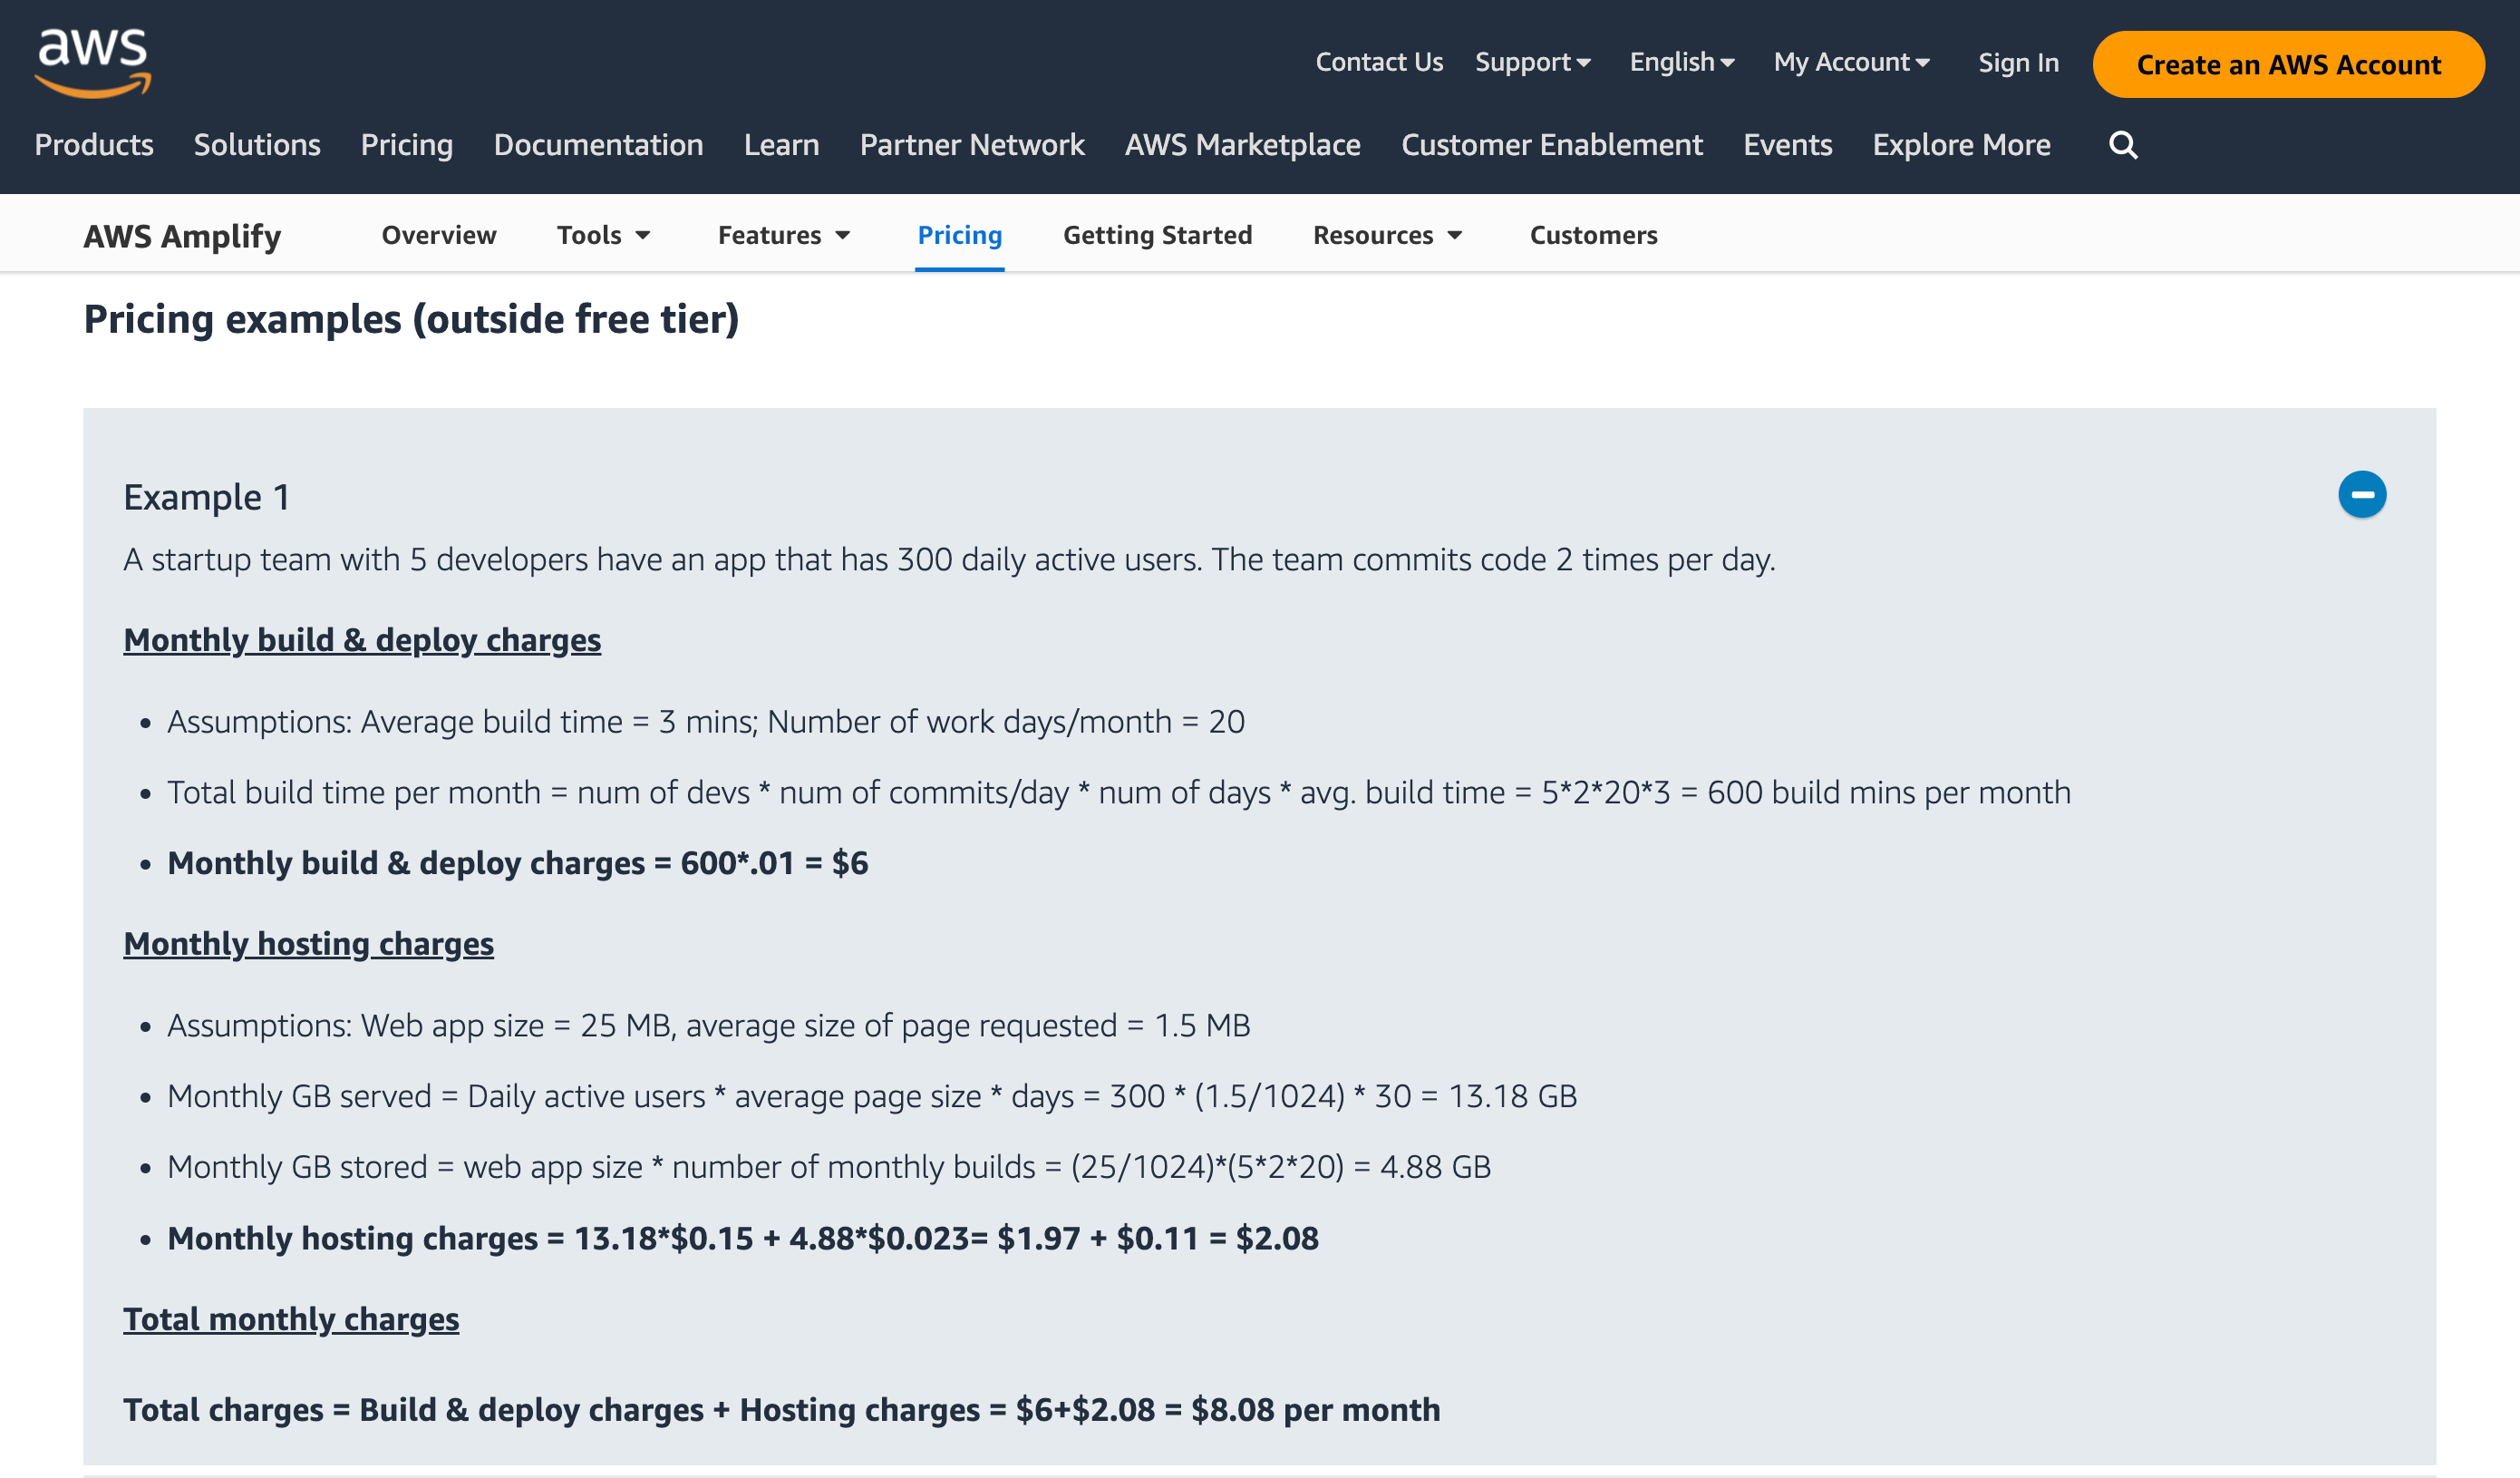Expand the Resources submenu
This screenshot has width=2520, height=1478.
click(x=1388, y=235)
